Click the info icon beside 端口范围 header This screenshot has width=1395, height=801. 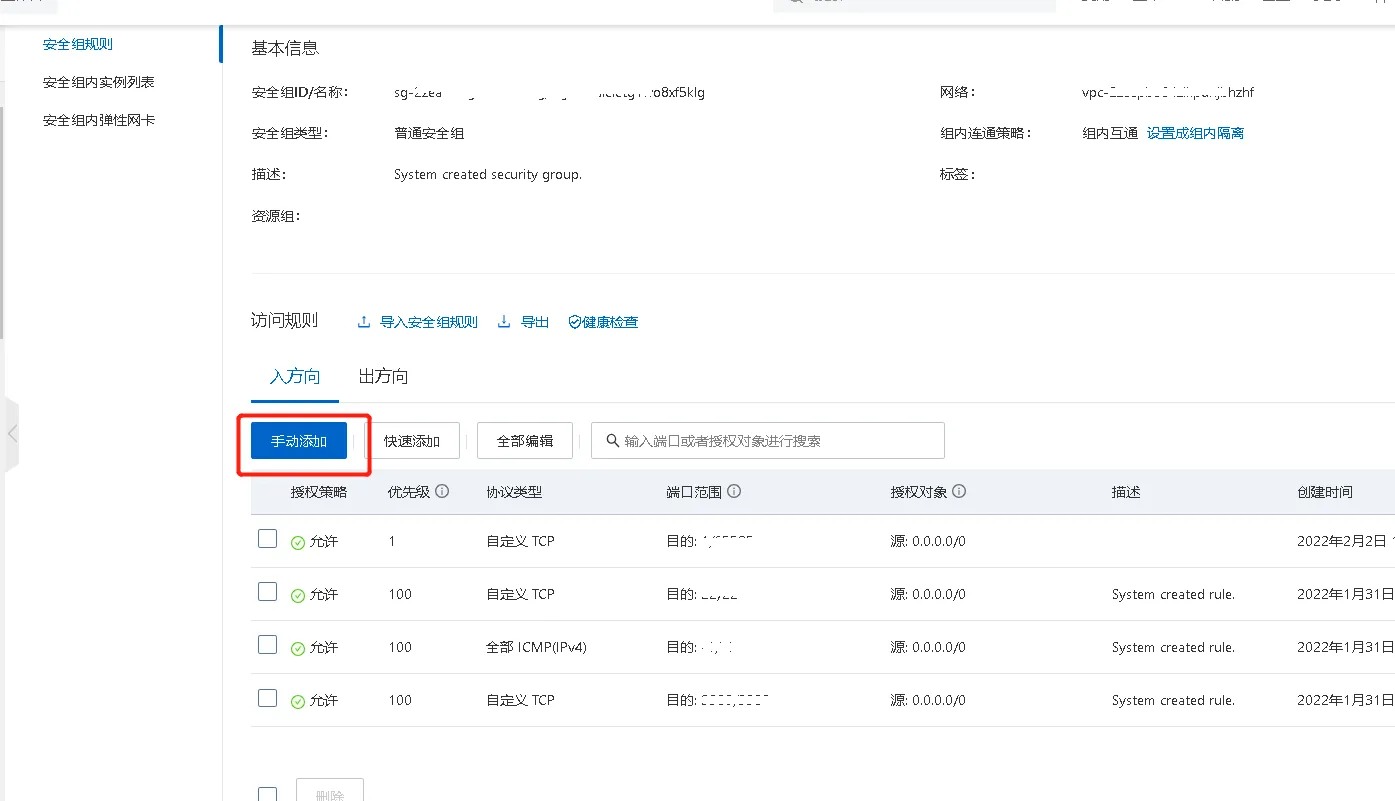point(734,492)
